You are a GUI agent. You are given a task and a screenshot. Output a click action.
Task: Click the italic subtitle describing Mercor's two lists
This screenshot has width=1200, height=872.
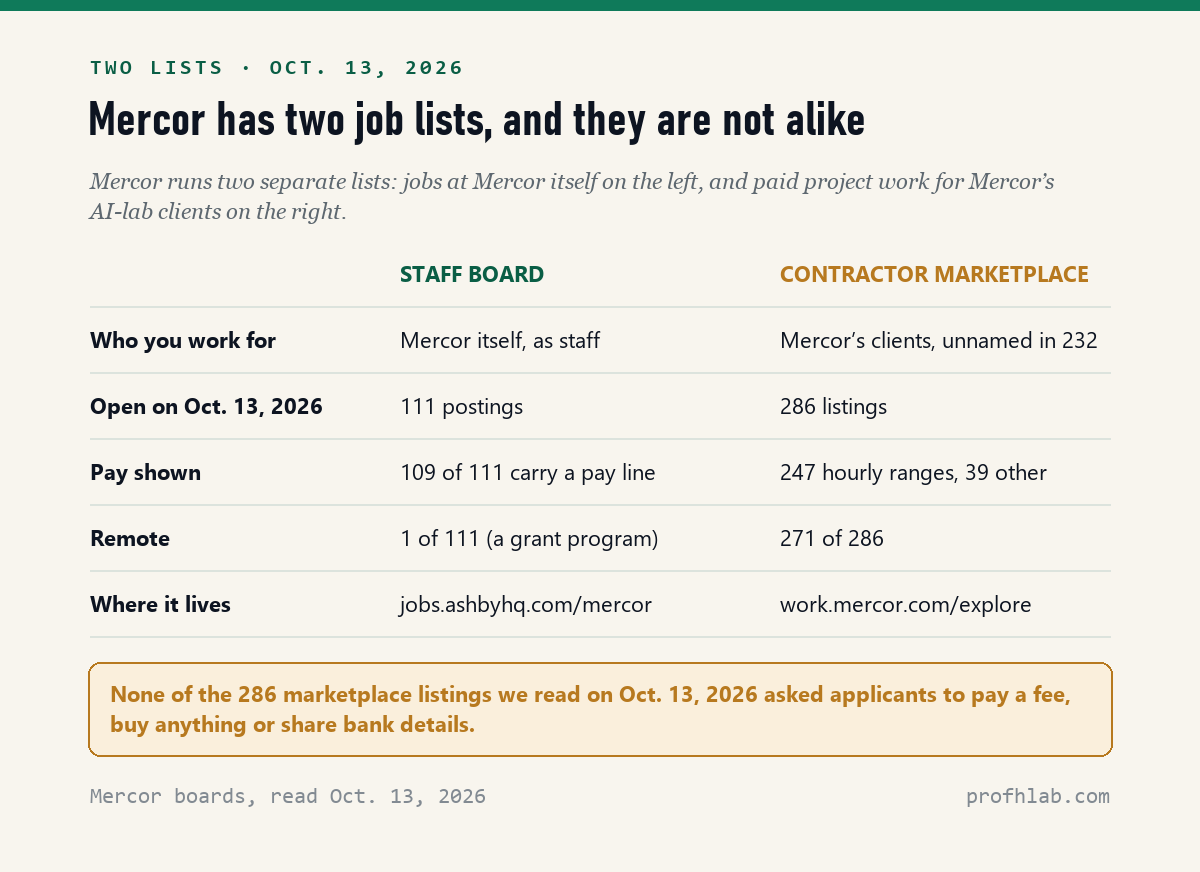(x=572, y=197)
